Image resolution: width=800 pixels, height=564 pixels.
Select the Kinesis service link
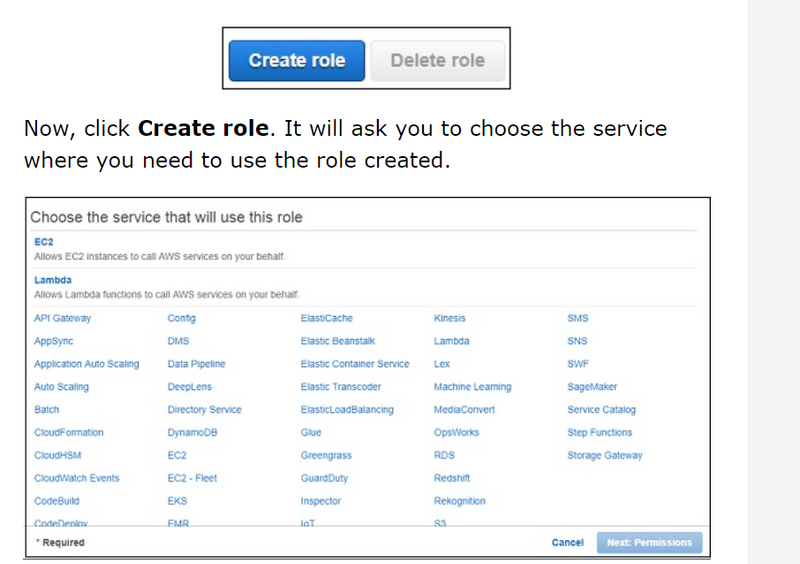point(450,318)
